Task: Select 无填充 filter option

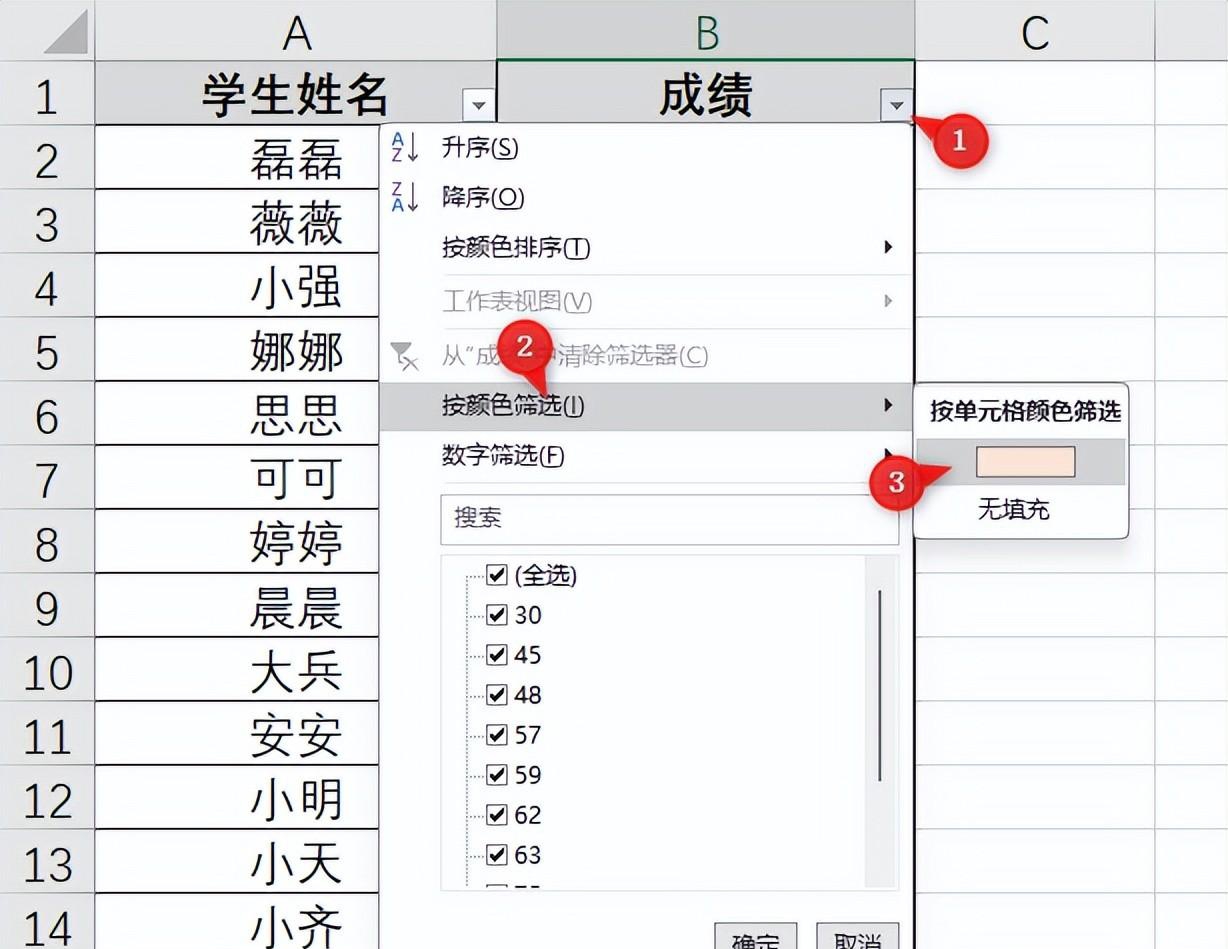Action: [1014, 510]
